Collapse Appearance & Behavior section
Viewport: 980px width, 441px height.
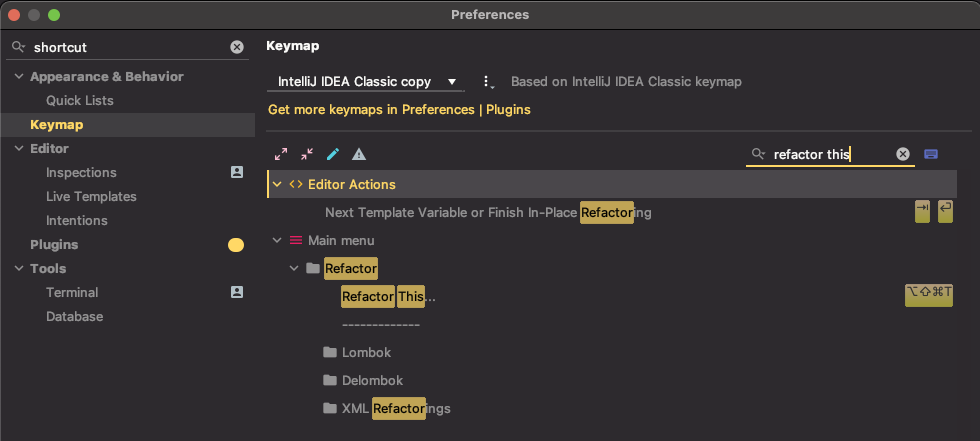(x=19, y=77)
